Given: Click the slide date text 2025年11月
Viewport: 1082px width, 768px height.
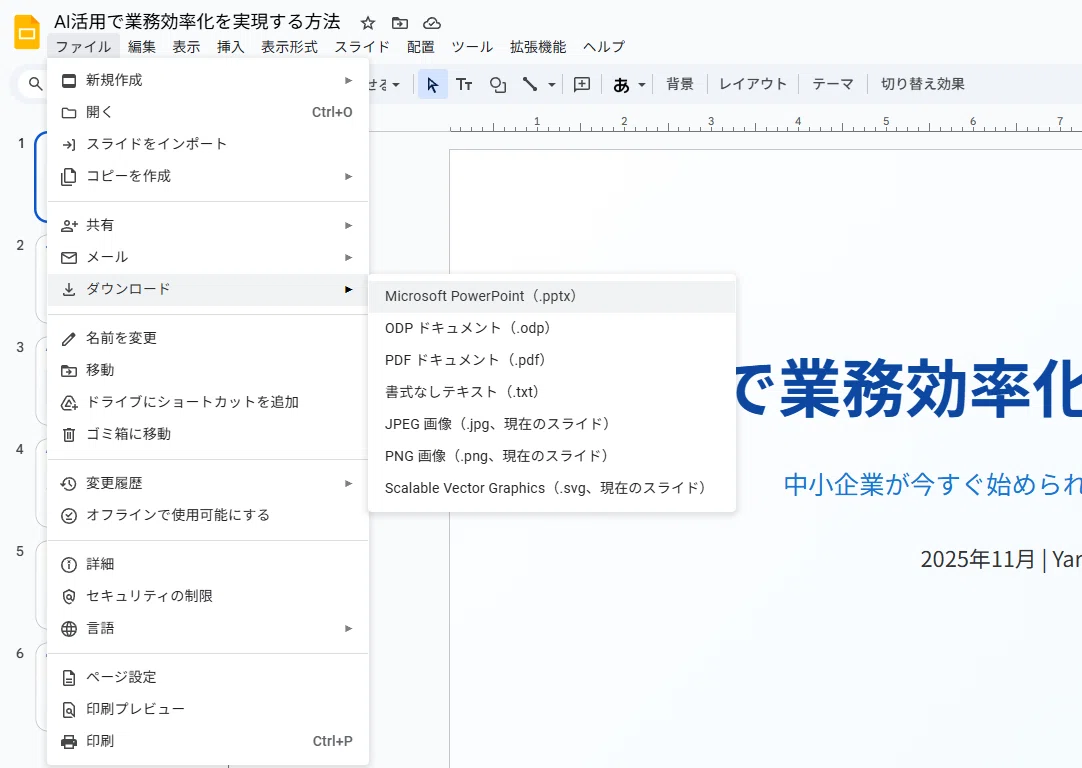Looking at the screenshot, I should pos(978,558).
